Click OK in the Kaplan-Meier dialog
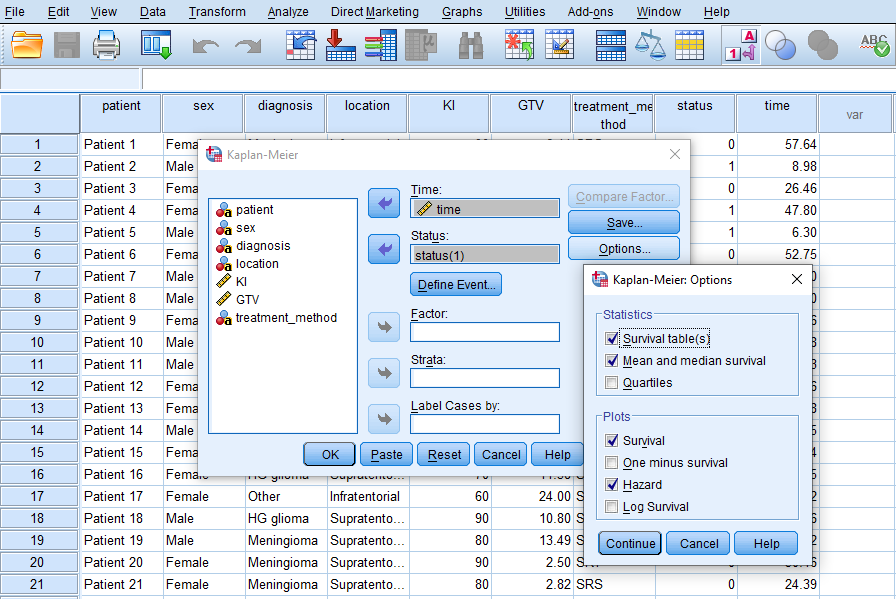The height and width of the screenshot is (599, 896). (x=330, y=454)
